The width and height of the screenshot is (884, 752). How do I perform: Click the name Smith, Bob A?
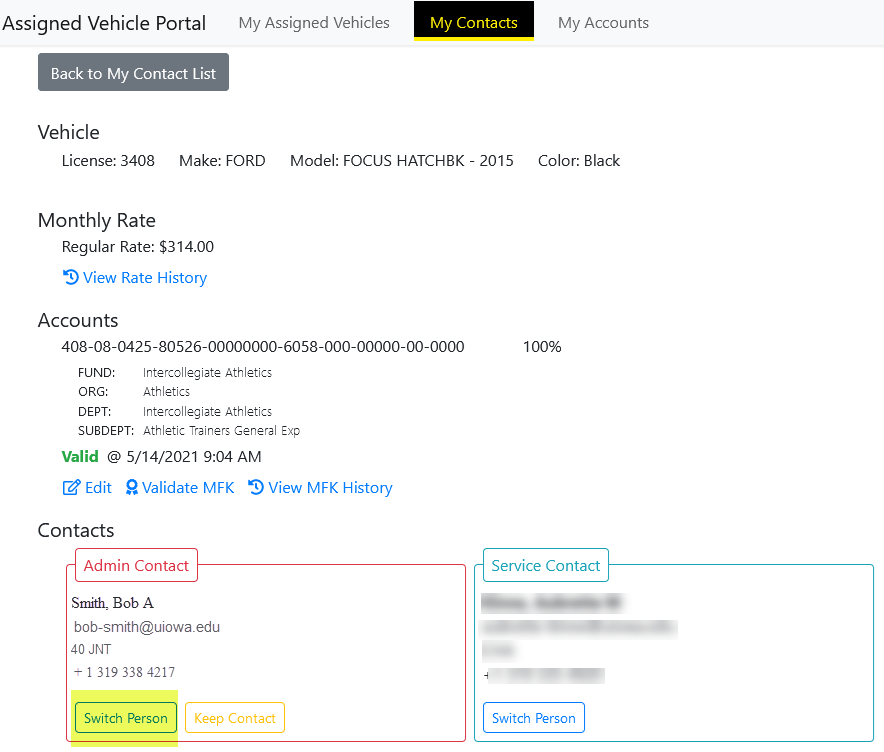tap(113, 603)
